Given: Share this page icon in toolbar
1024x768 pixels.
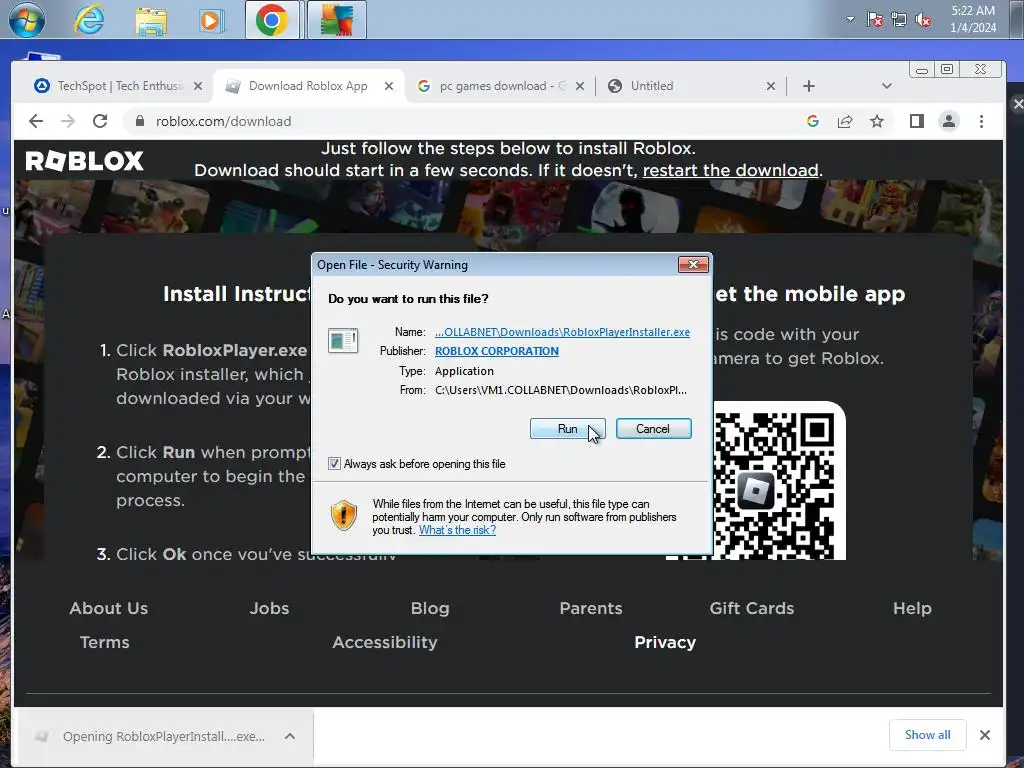Looking at the screenshot, I should 844,121.
